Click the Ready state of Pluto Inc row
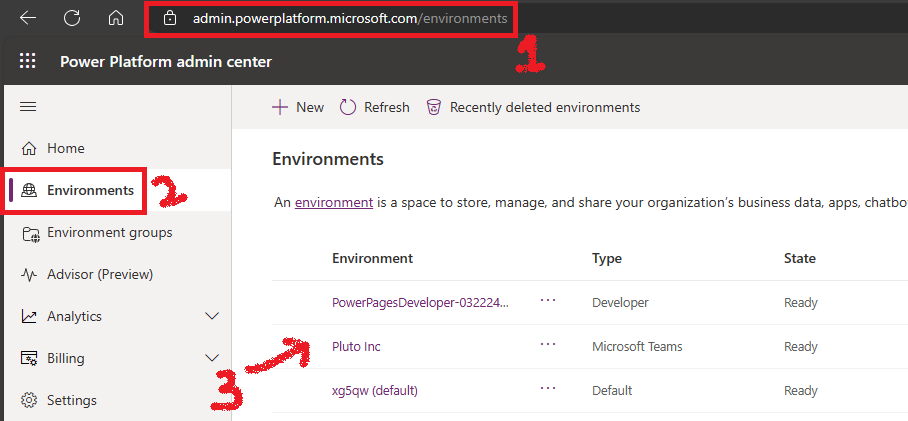Viewport: 908px width, 421px height. (x=801, y=346)
